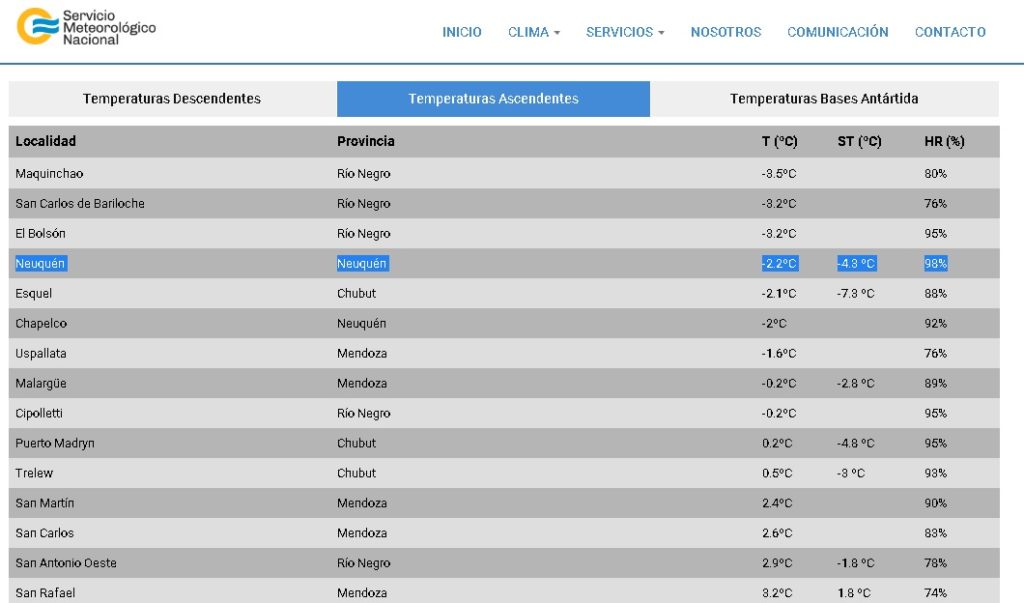
Task: Select the highlighted Neuquén locality cell
Action: pos(41,264)
